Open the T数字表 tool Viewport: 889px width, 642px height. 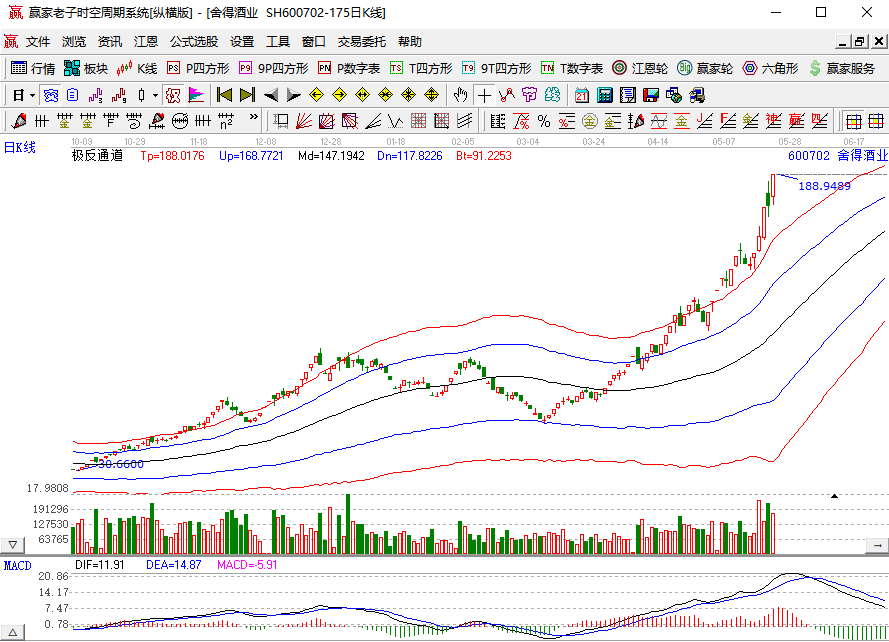572,69
